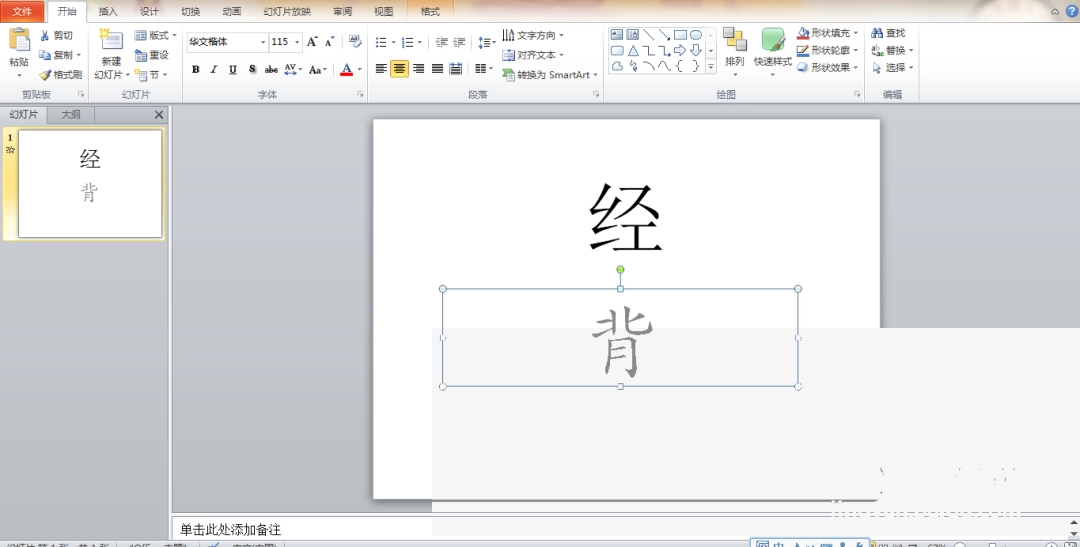Open the Select (选择) menu
Image resolution: width=1080 pixels, height=547 pixels.
(x=892, y=67)
